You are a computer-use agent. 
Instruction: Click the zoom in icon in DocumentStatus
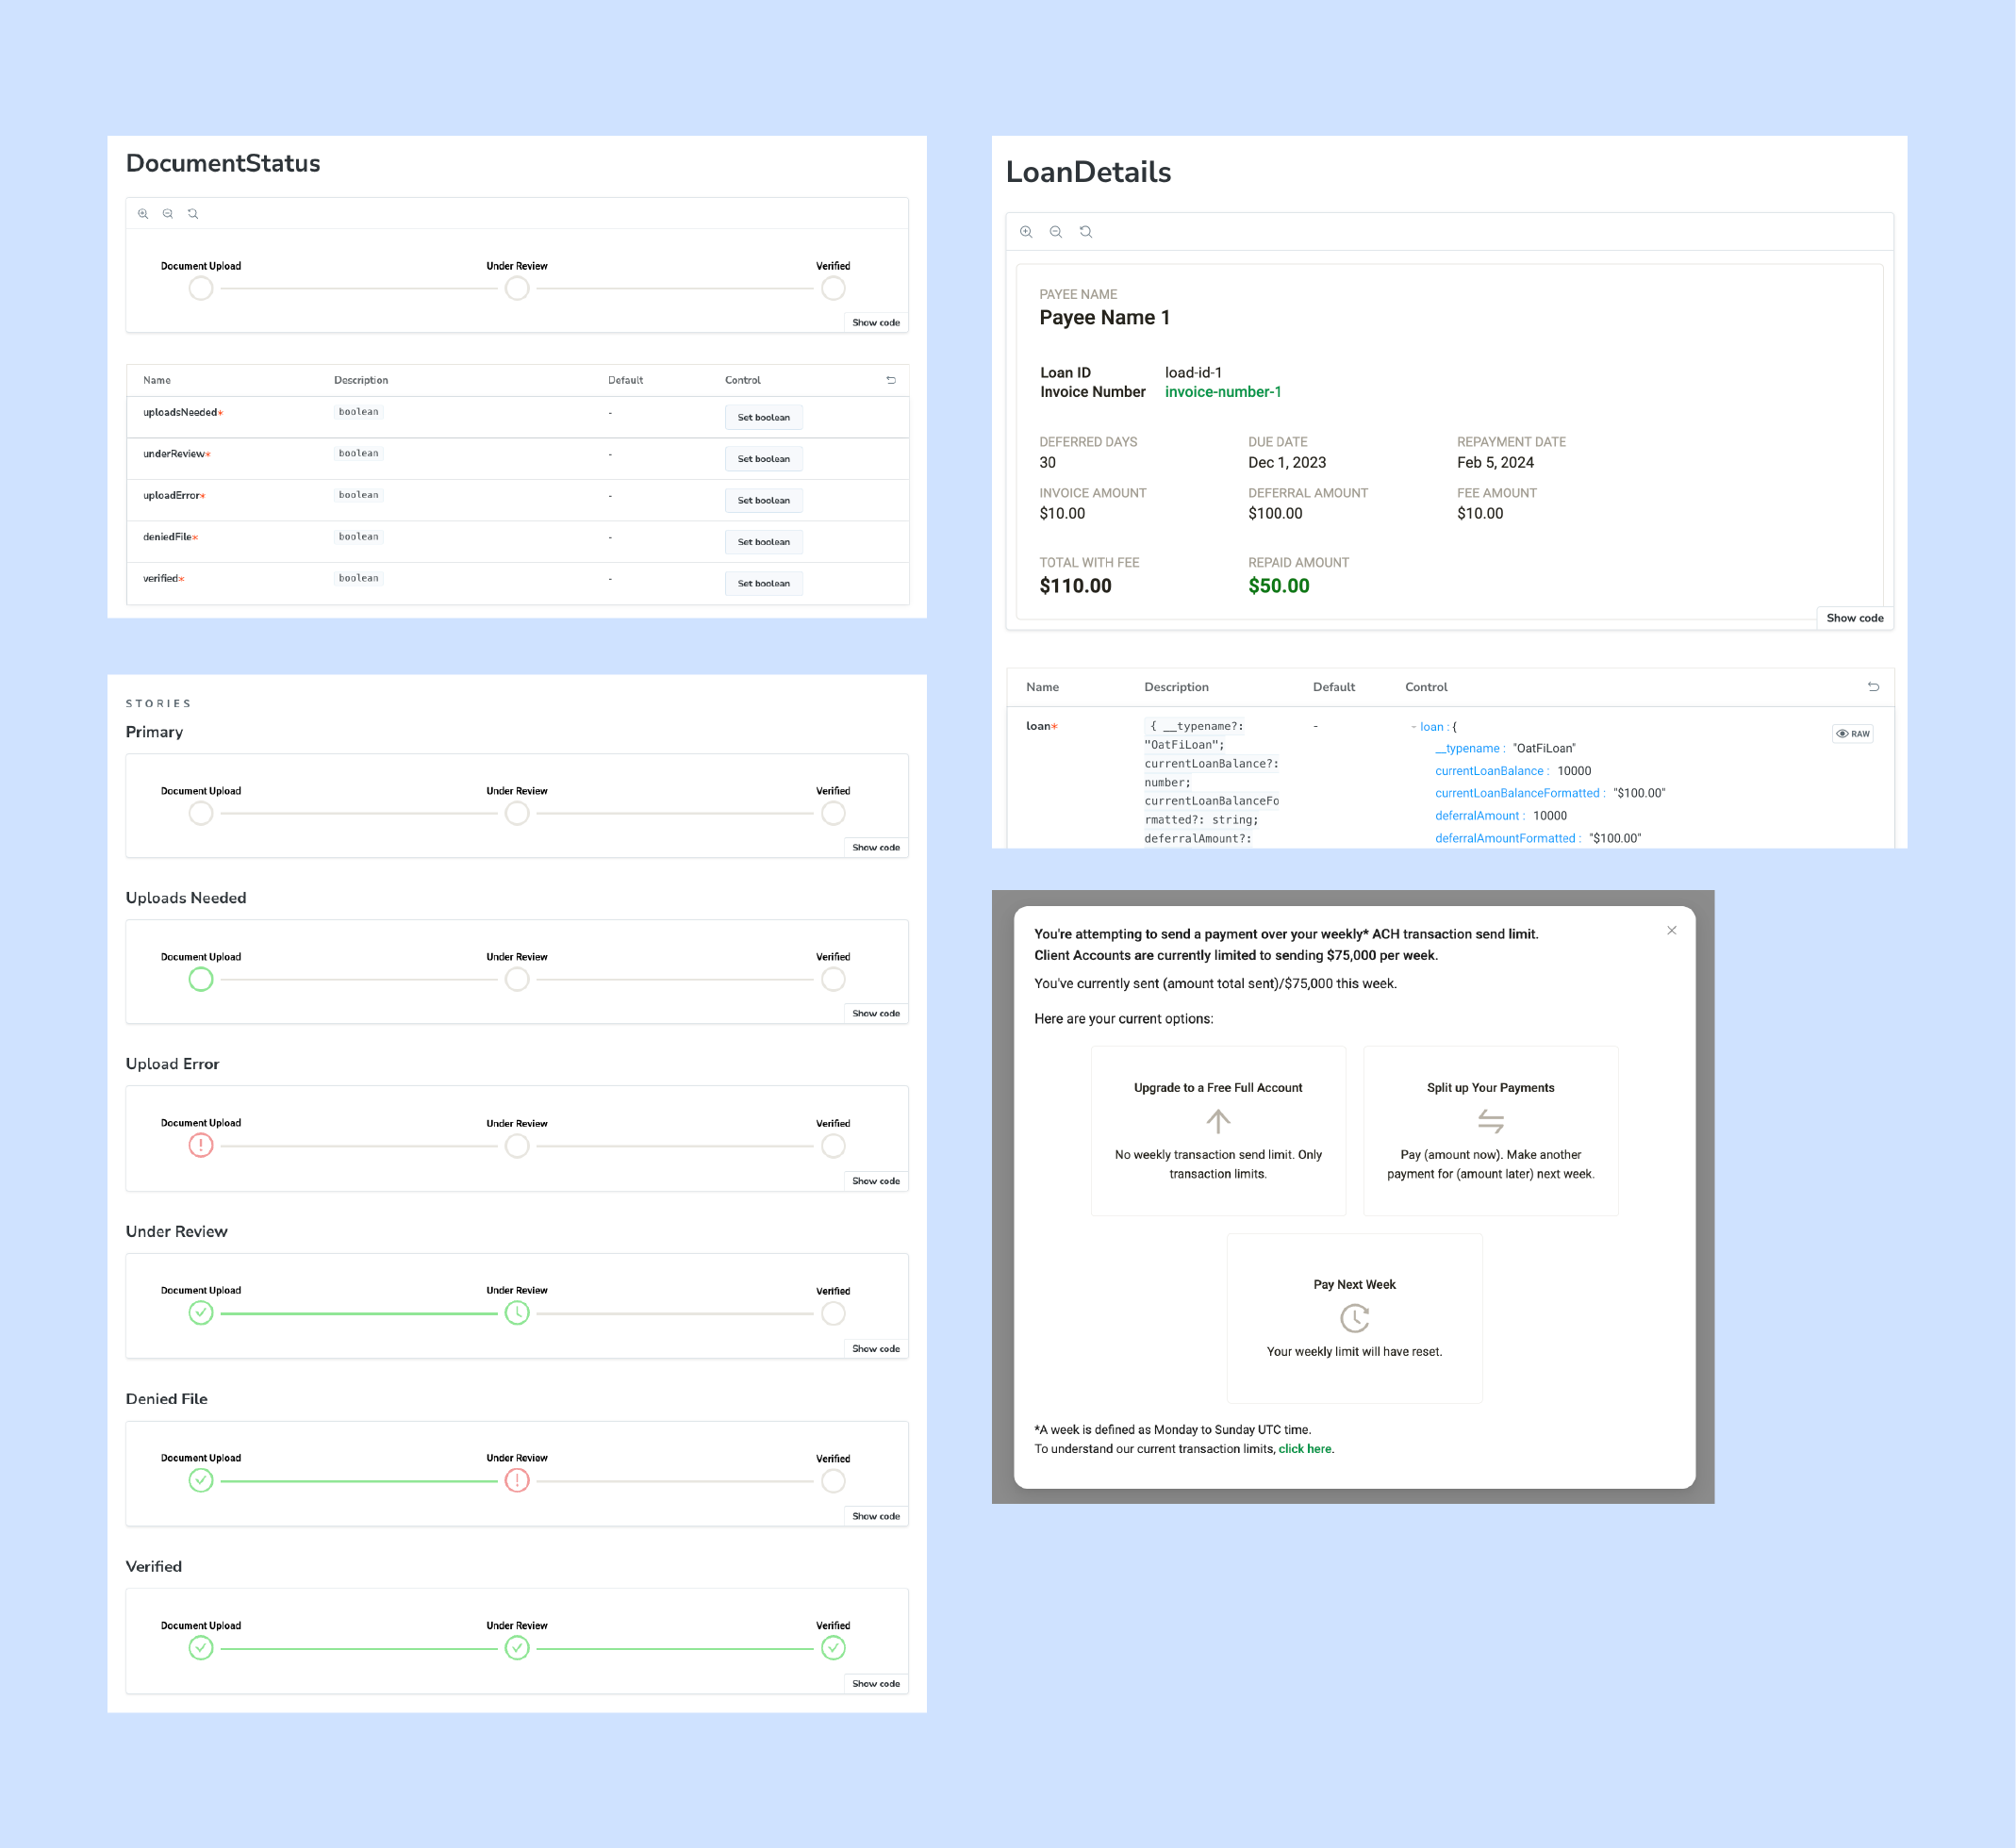(x=142, y=212)
